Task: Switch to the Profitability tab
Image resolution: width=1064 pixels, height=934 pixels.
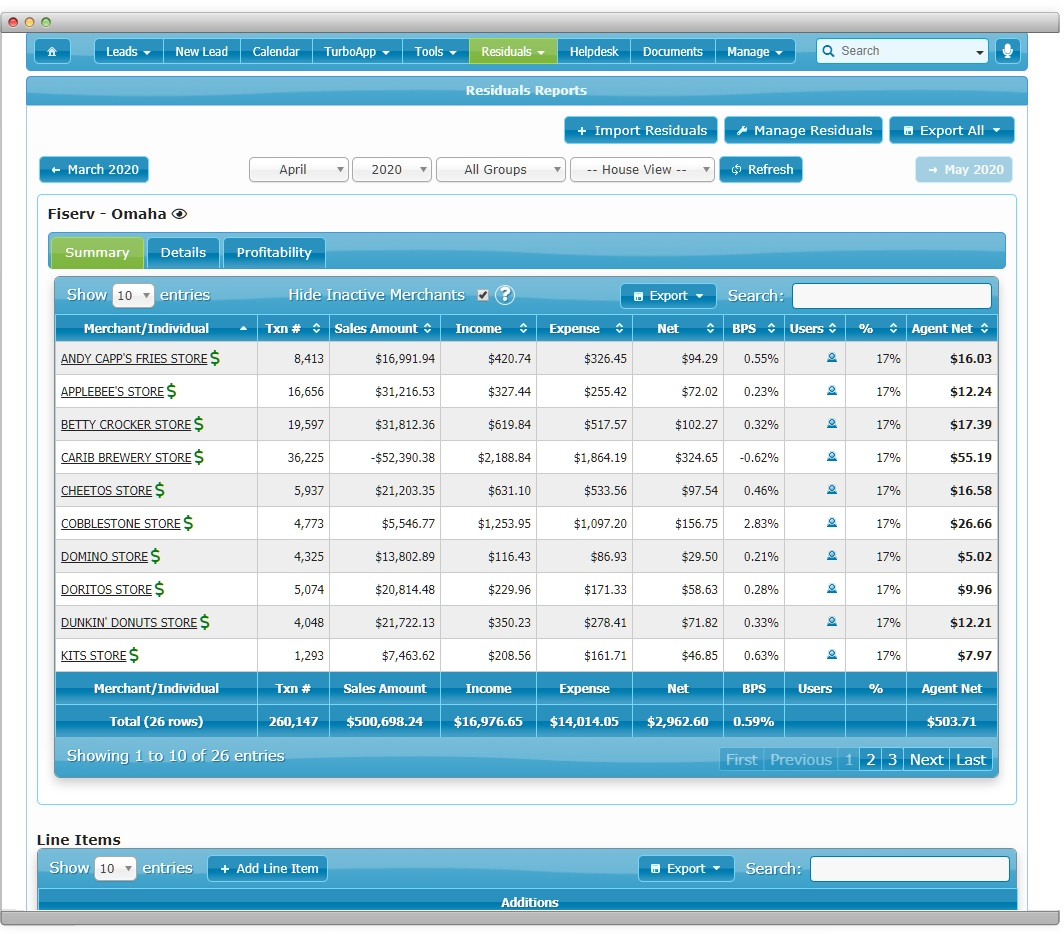Action: pos(273,252)
